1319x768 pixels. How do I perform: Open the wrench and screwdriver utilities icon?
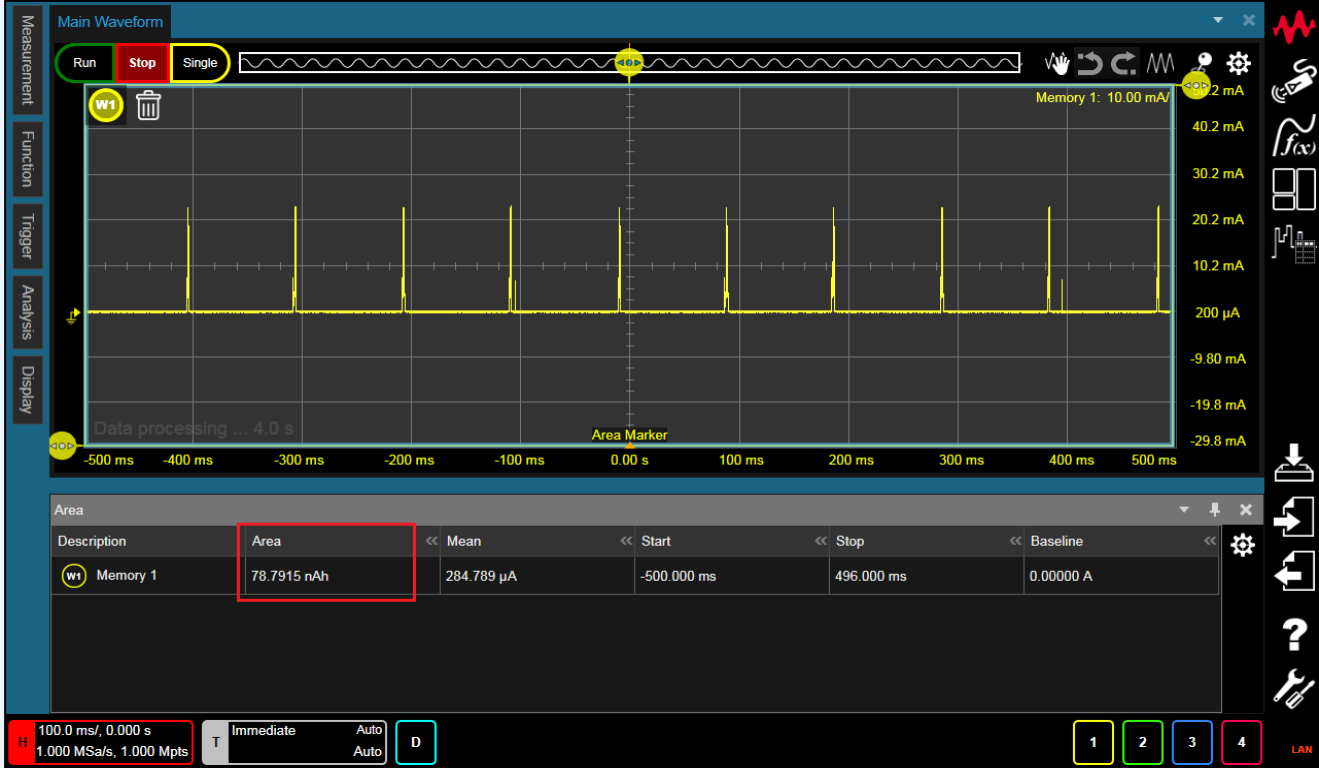point(1294,688)
